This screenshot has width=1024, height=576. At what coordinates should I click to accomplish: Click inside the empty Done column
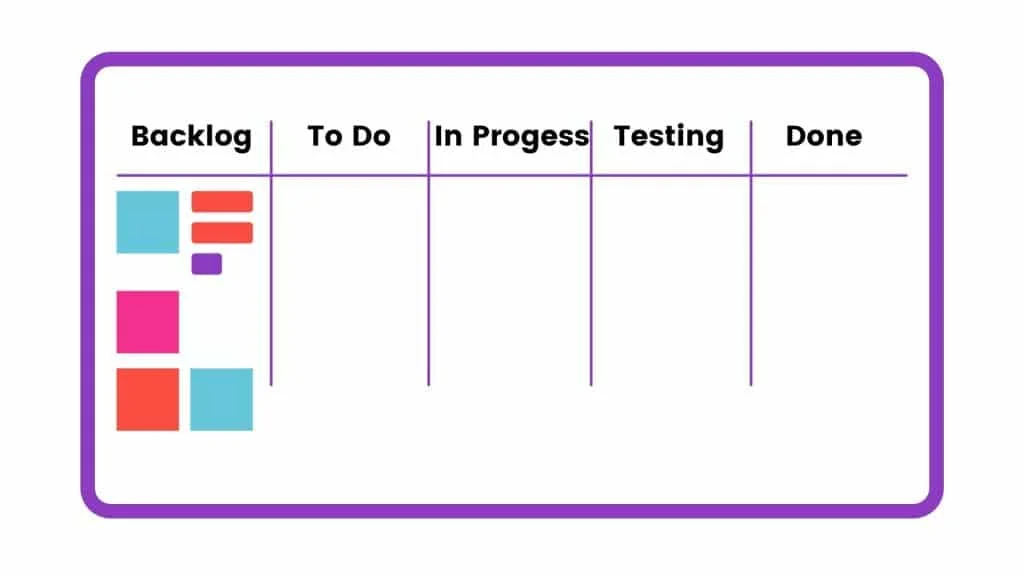click(828, 280)
